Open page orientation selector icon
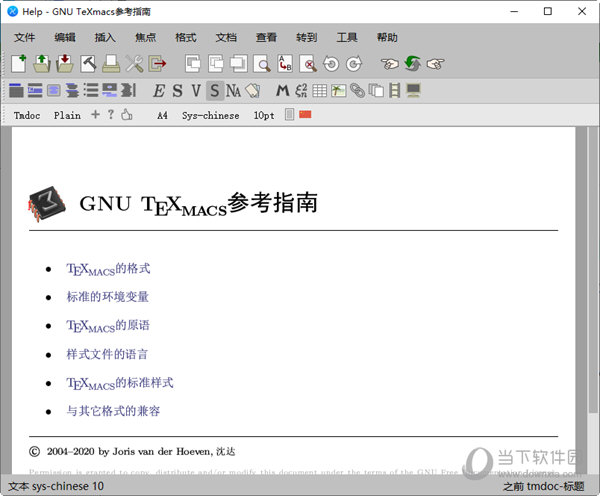Viewport: 600px width, 496px height. pos(289,114)
